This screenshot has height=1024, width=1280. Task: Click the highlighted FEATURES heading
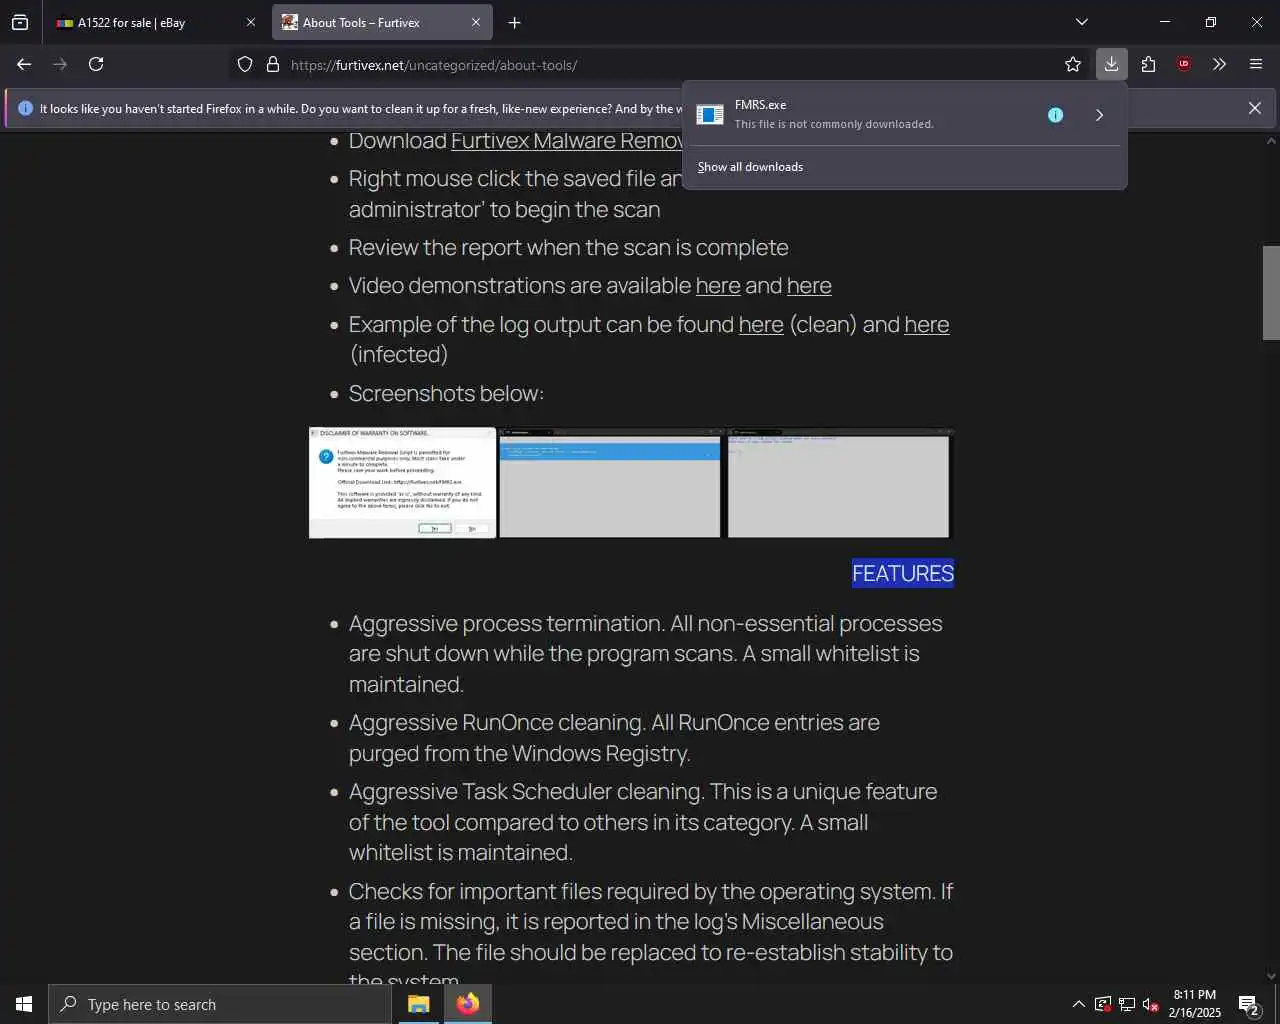pos(903,573)
